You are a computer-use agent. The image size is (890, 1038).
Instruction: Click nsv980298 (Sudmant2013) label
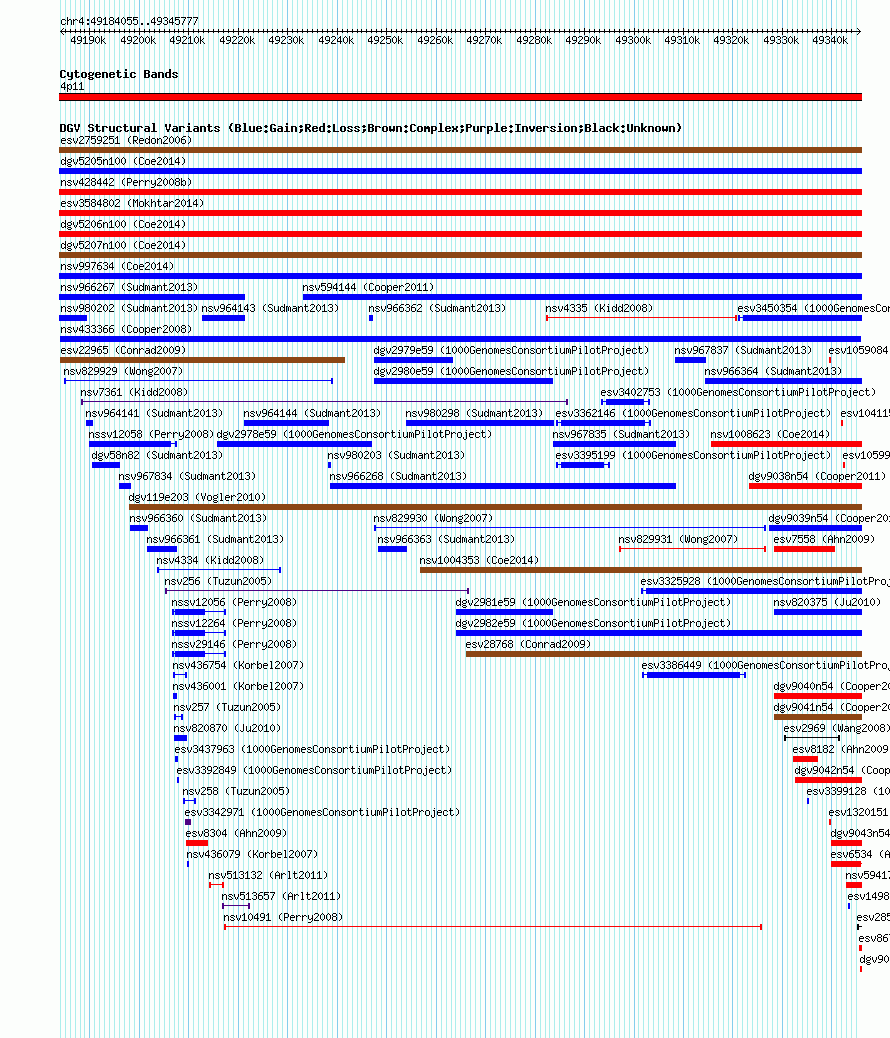point(474,414)
